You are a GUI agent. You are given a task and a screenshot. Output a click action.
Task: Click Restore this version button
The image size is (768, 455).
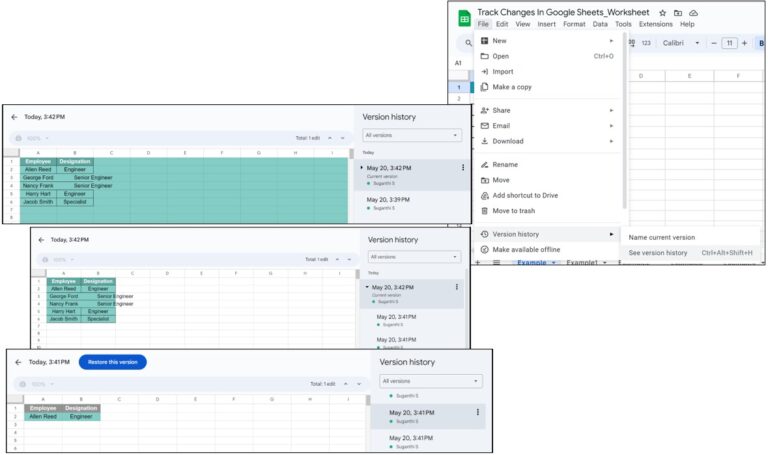tap(113, 362)
